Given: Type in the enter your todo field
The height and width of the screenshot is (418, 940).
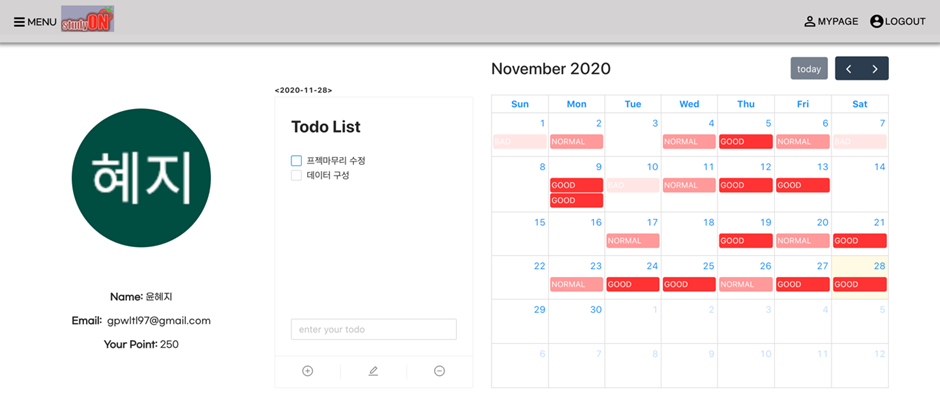Looking at the screenshot, I should [373, 330].
